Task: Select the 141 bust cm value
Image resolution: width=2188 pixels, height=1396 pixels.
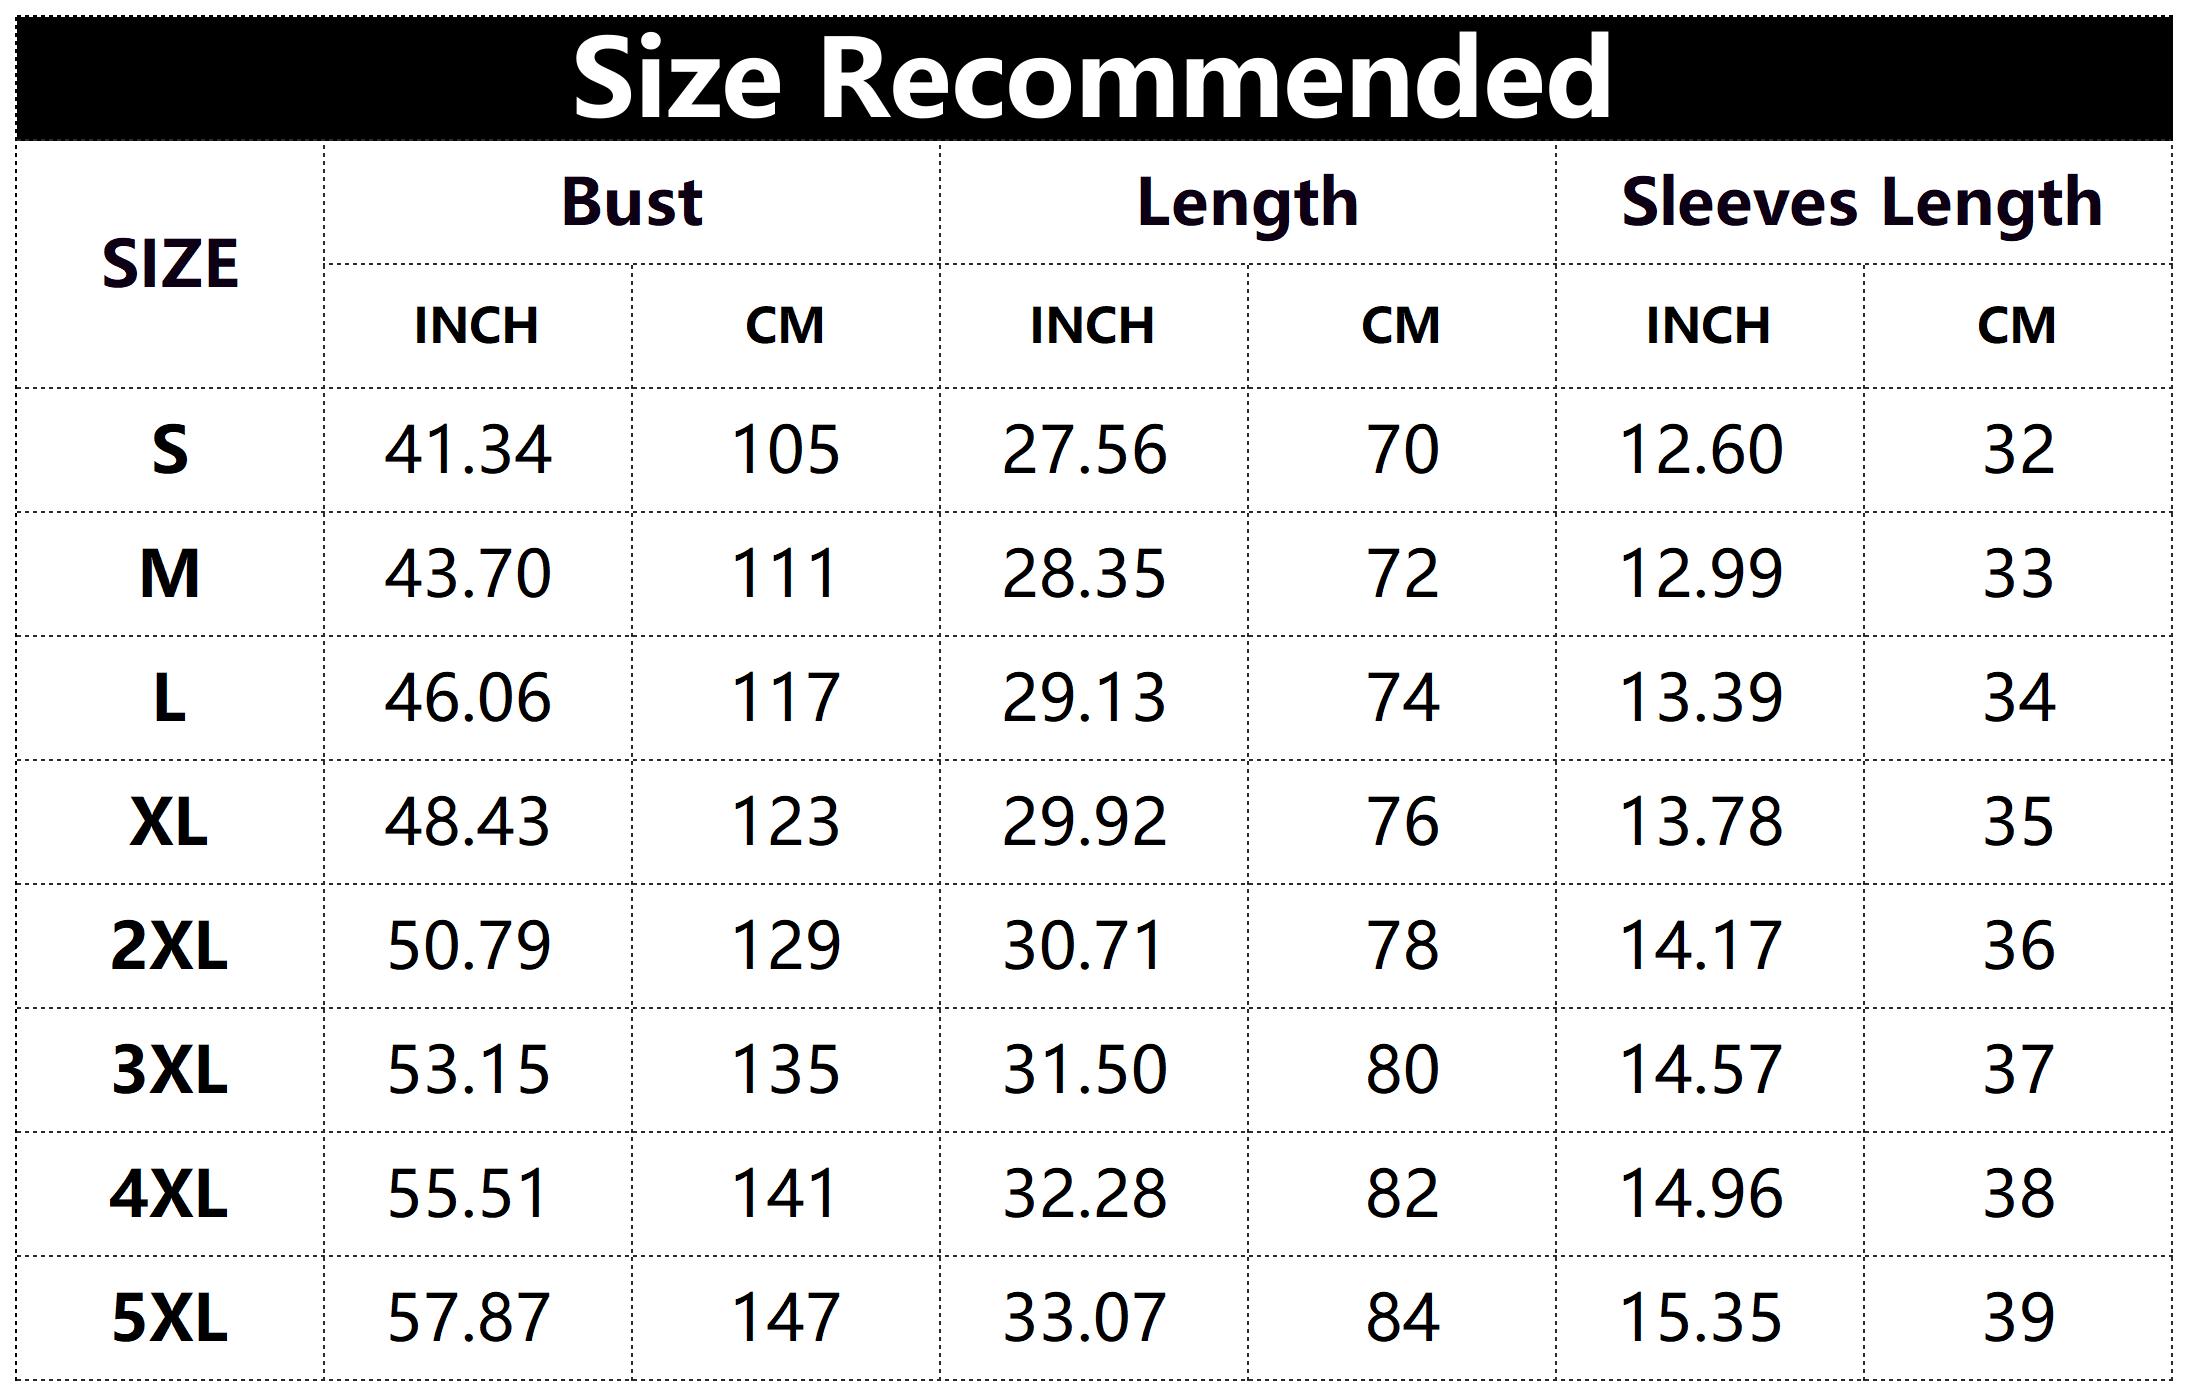Action: (x=785, y=1194)
